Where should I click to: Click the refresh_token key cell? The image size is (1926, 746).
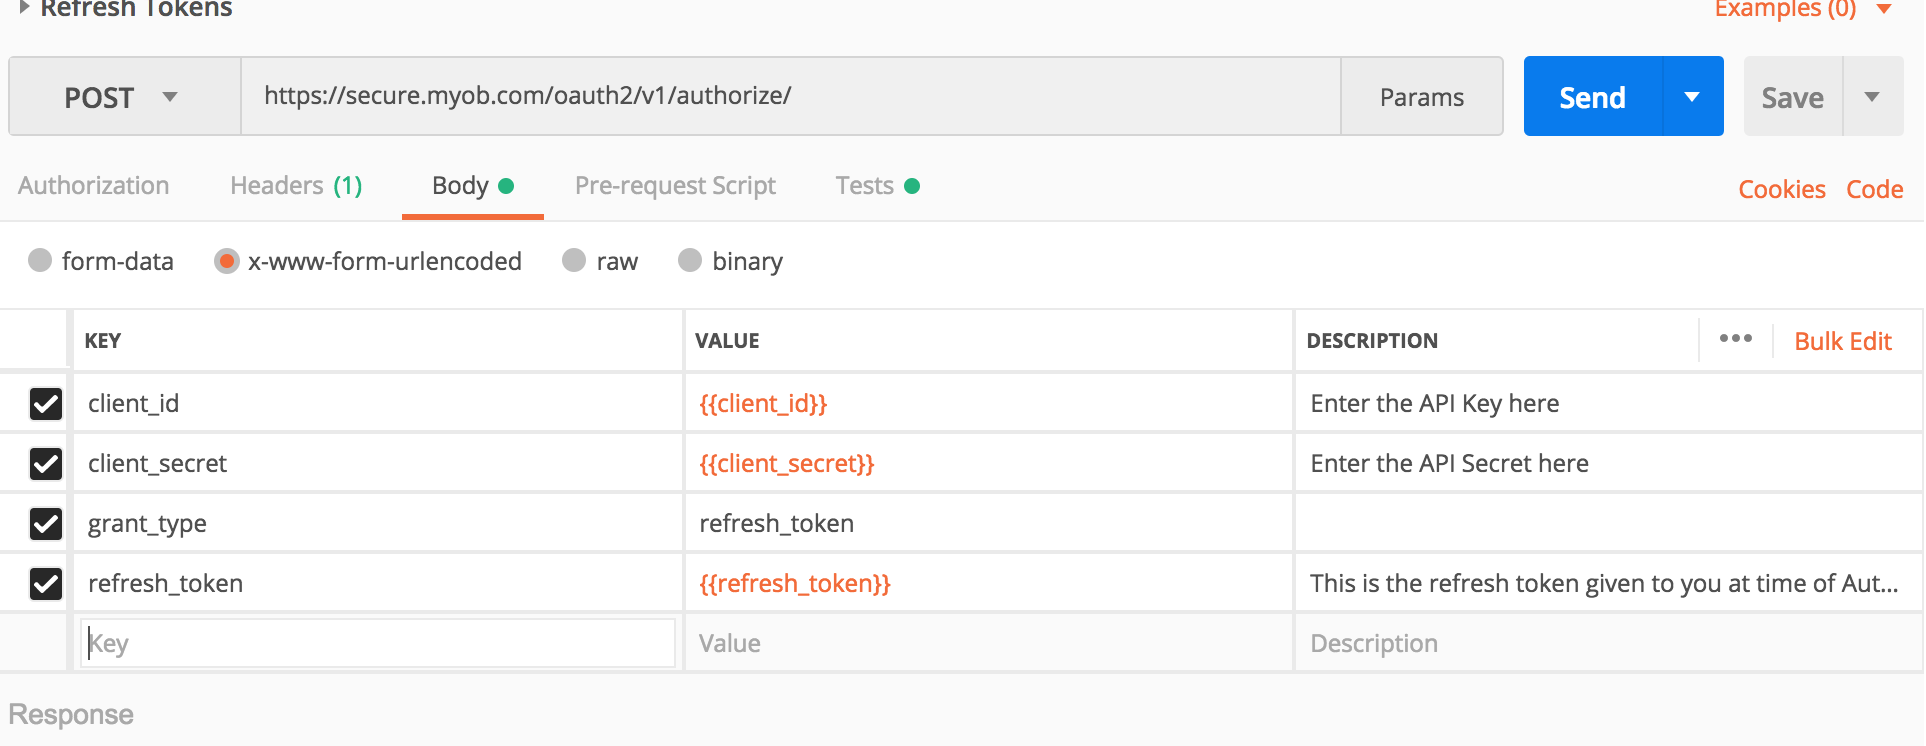tap(378, 584)
